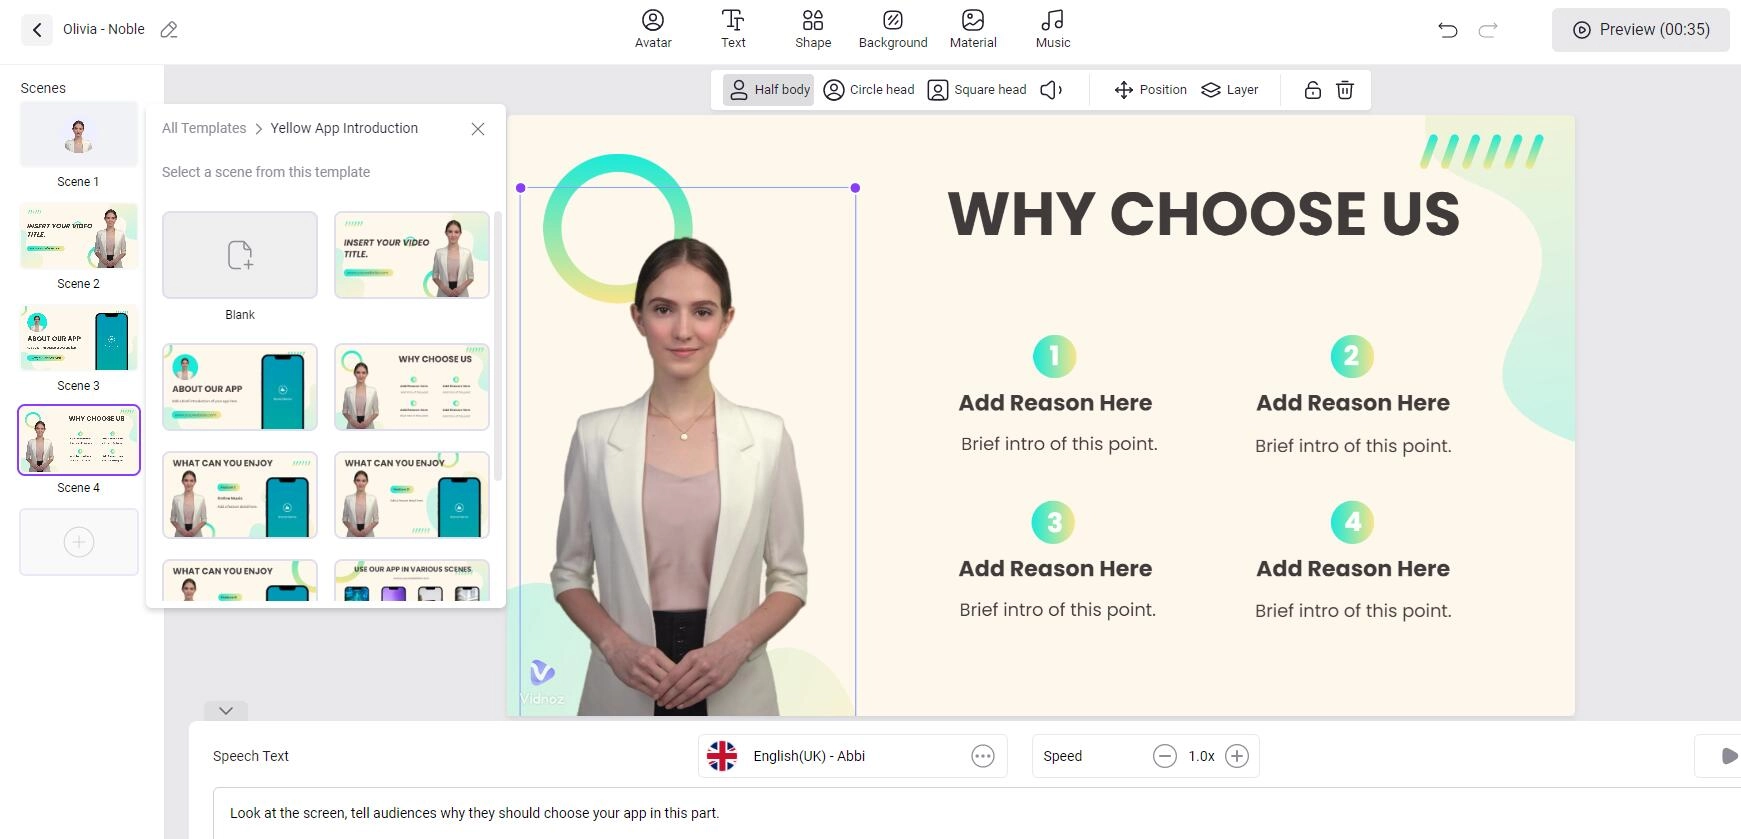Collapse the speech panel with chevron
This screenshot has height=839, width=1741.
point(226,711)
